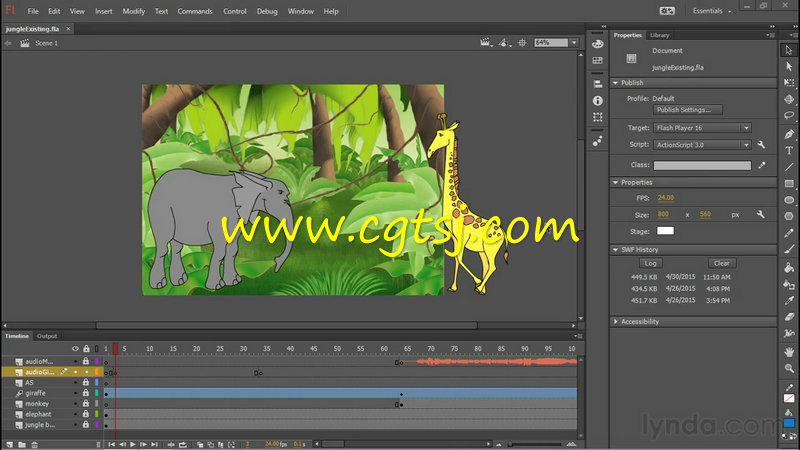Click the Clear button in SWF History

[x=721, y=263]
